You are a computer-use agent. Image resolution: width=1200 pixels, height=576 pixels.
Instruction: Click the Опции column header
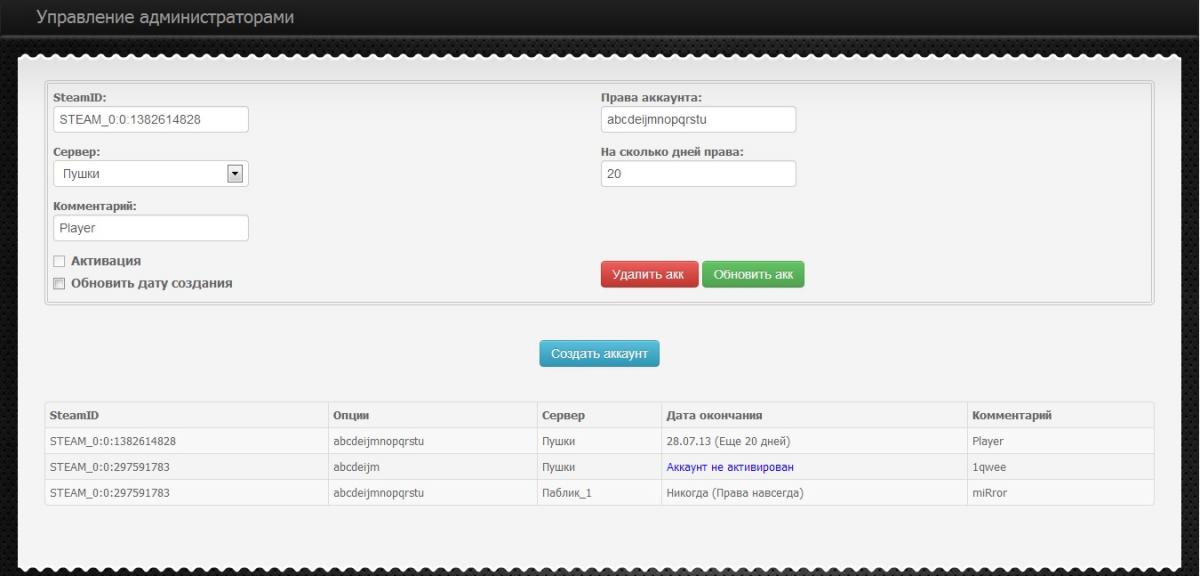(x=352, y=415)
